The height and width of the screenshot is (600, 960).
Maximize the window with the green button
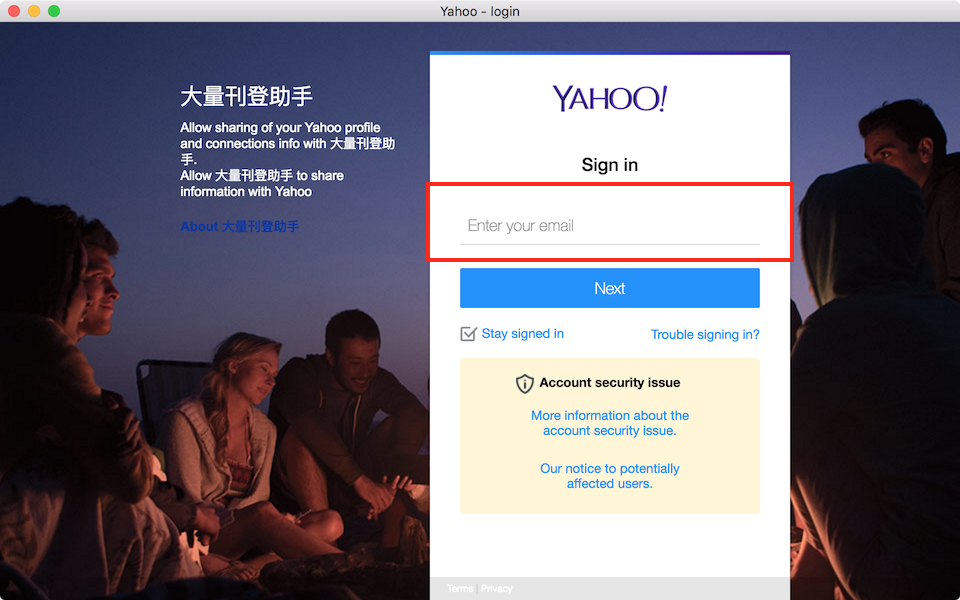point(54,11)
